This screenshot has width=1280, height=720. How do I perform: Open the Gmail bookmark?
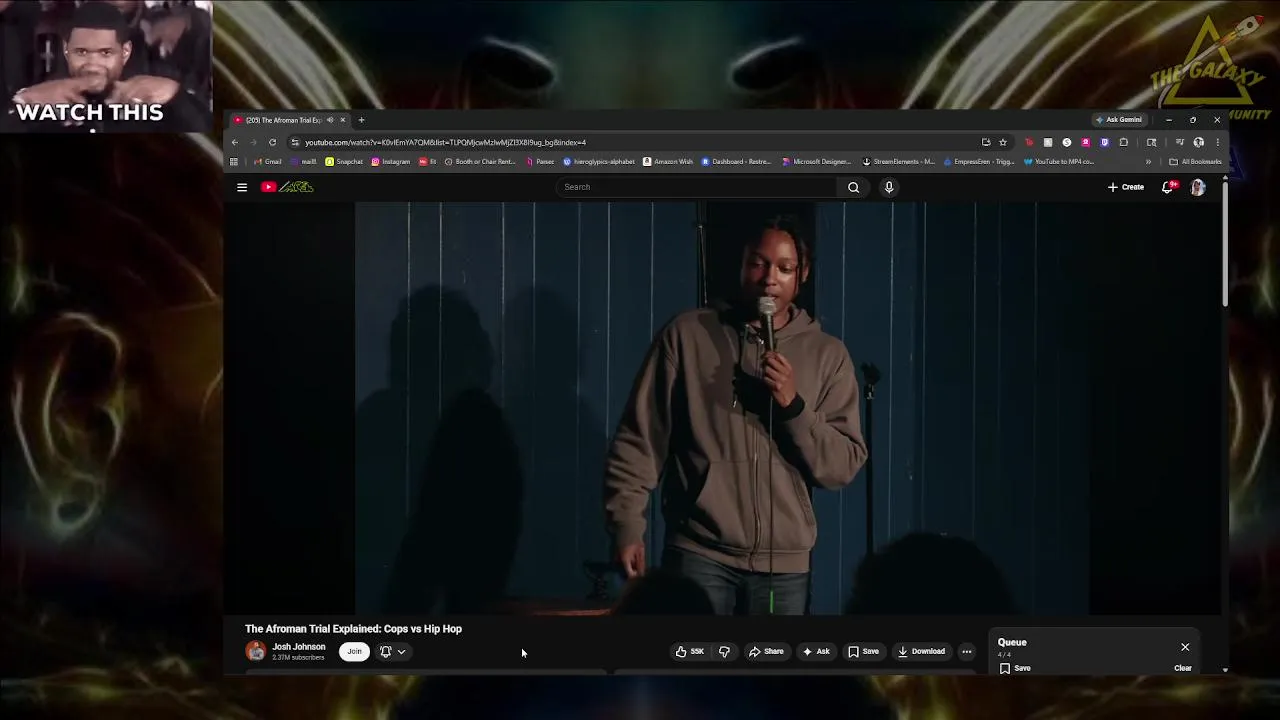coord(267,162)
